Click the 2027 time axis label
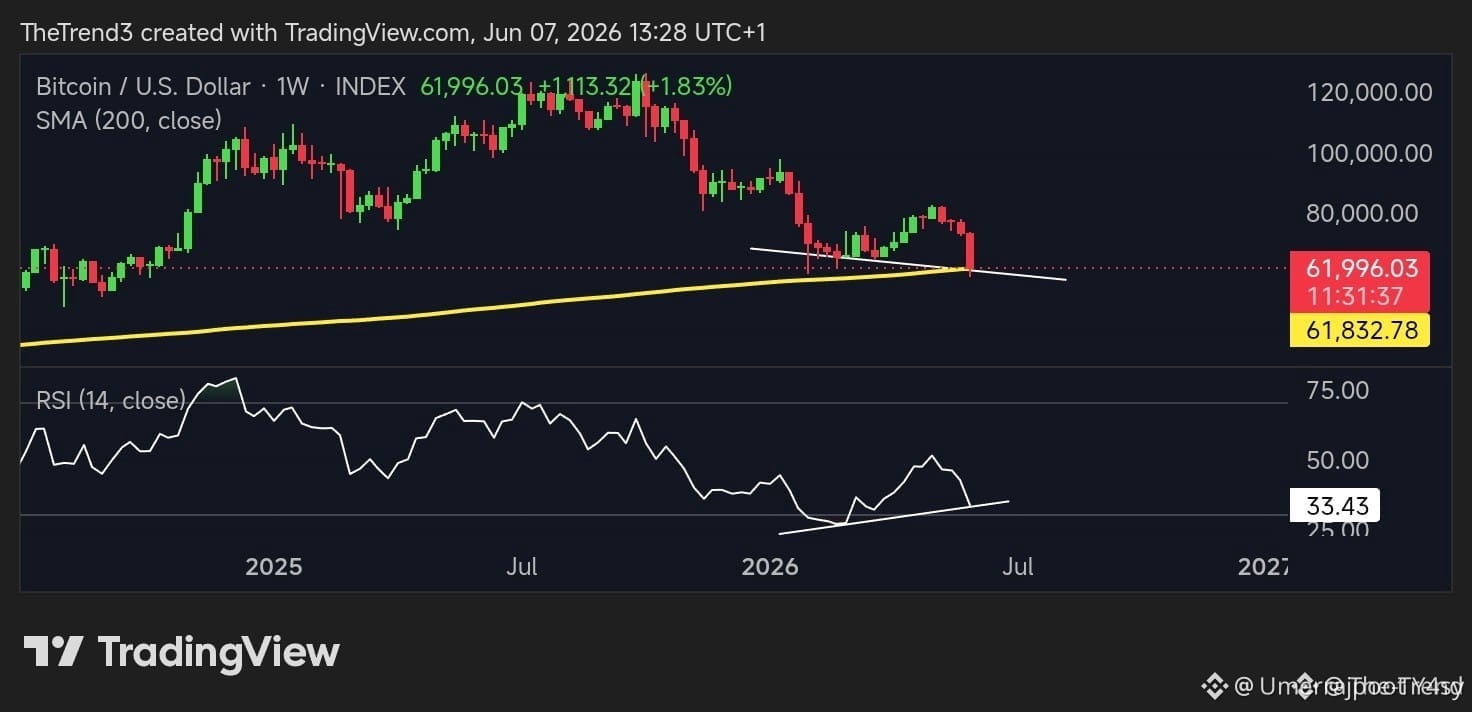Screen dimensions: 1472x712 tap(1262, 567)
